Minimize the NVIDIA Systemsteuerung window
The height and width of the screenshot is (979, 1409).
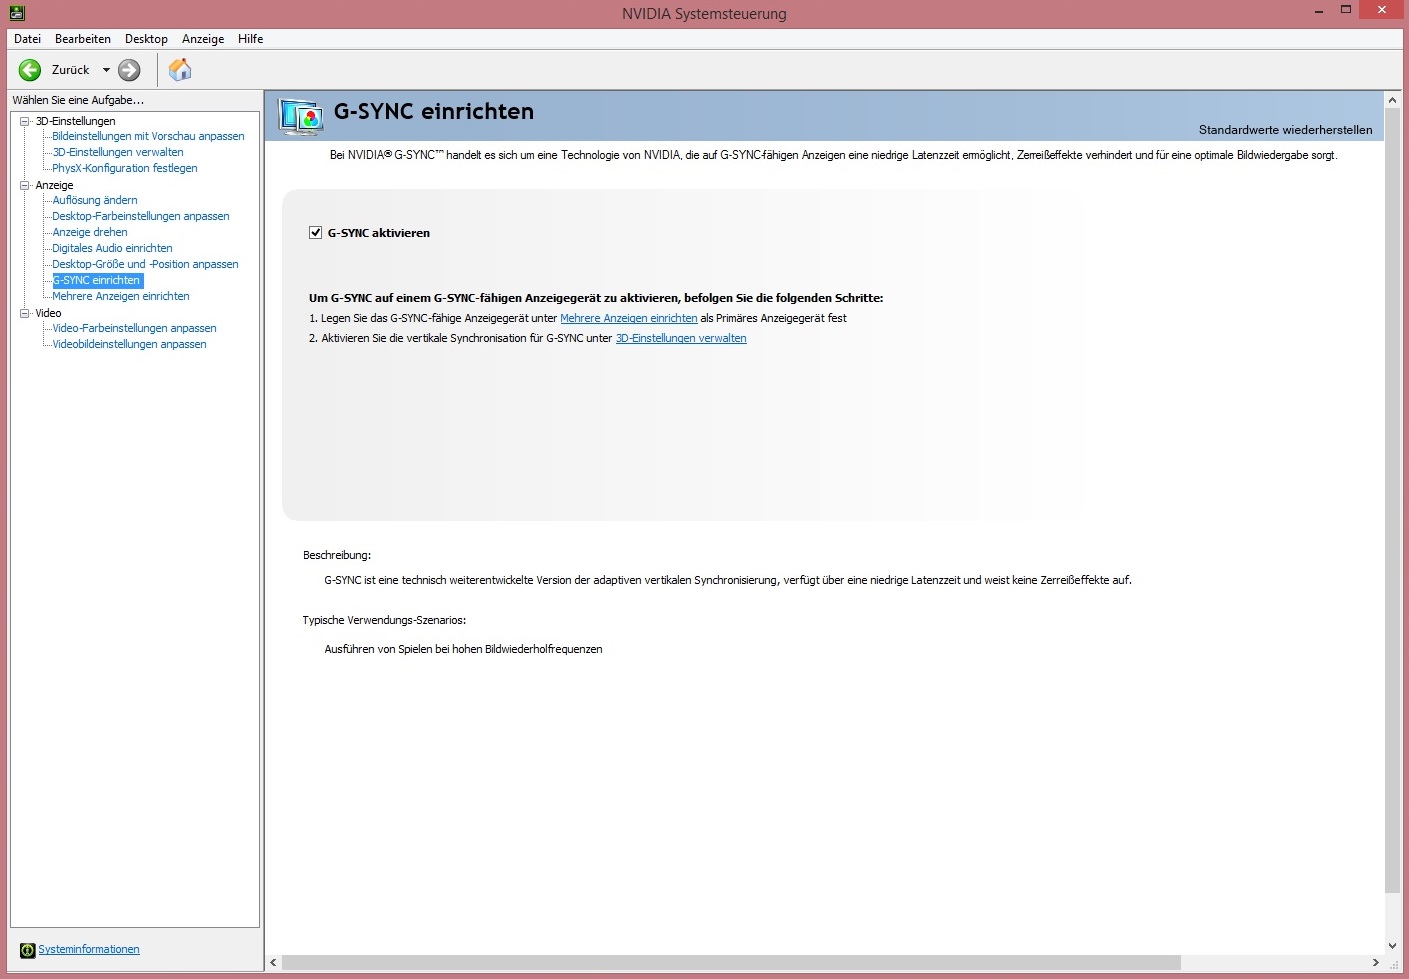1318,11
